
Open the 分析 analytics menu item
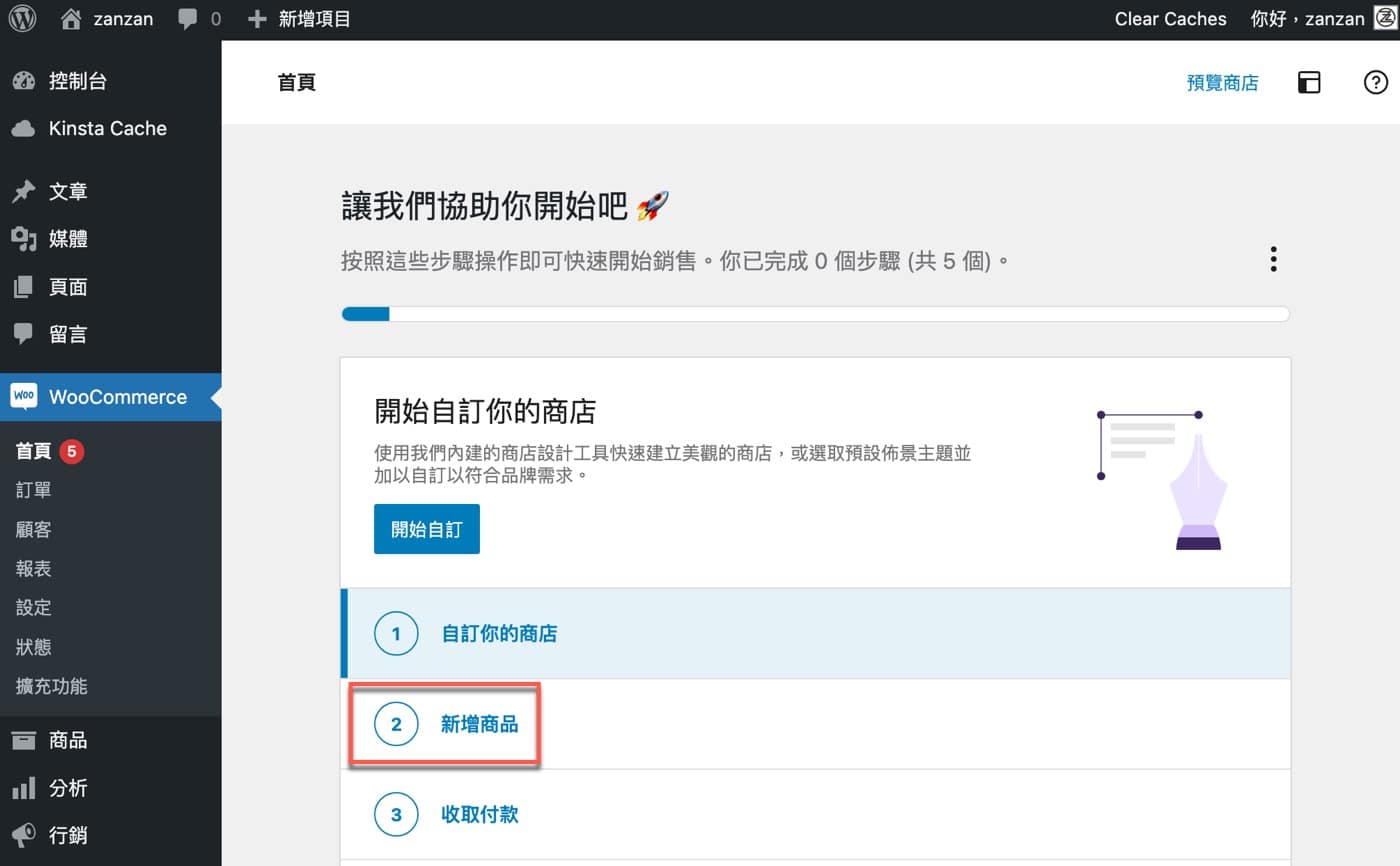point(110,788)
